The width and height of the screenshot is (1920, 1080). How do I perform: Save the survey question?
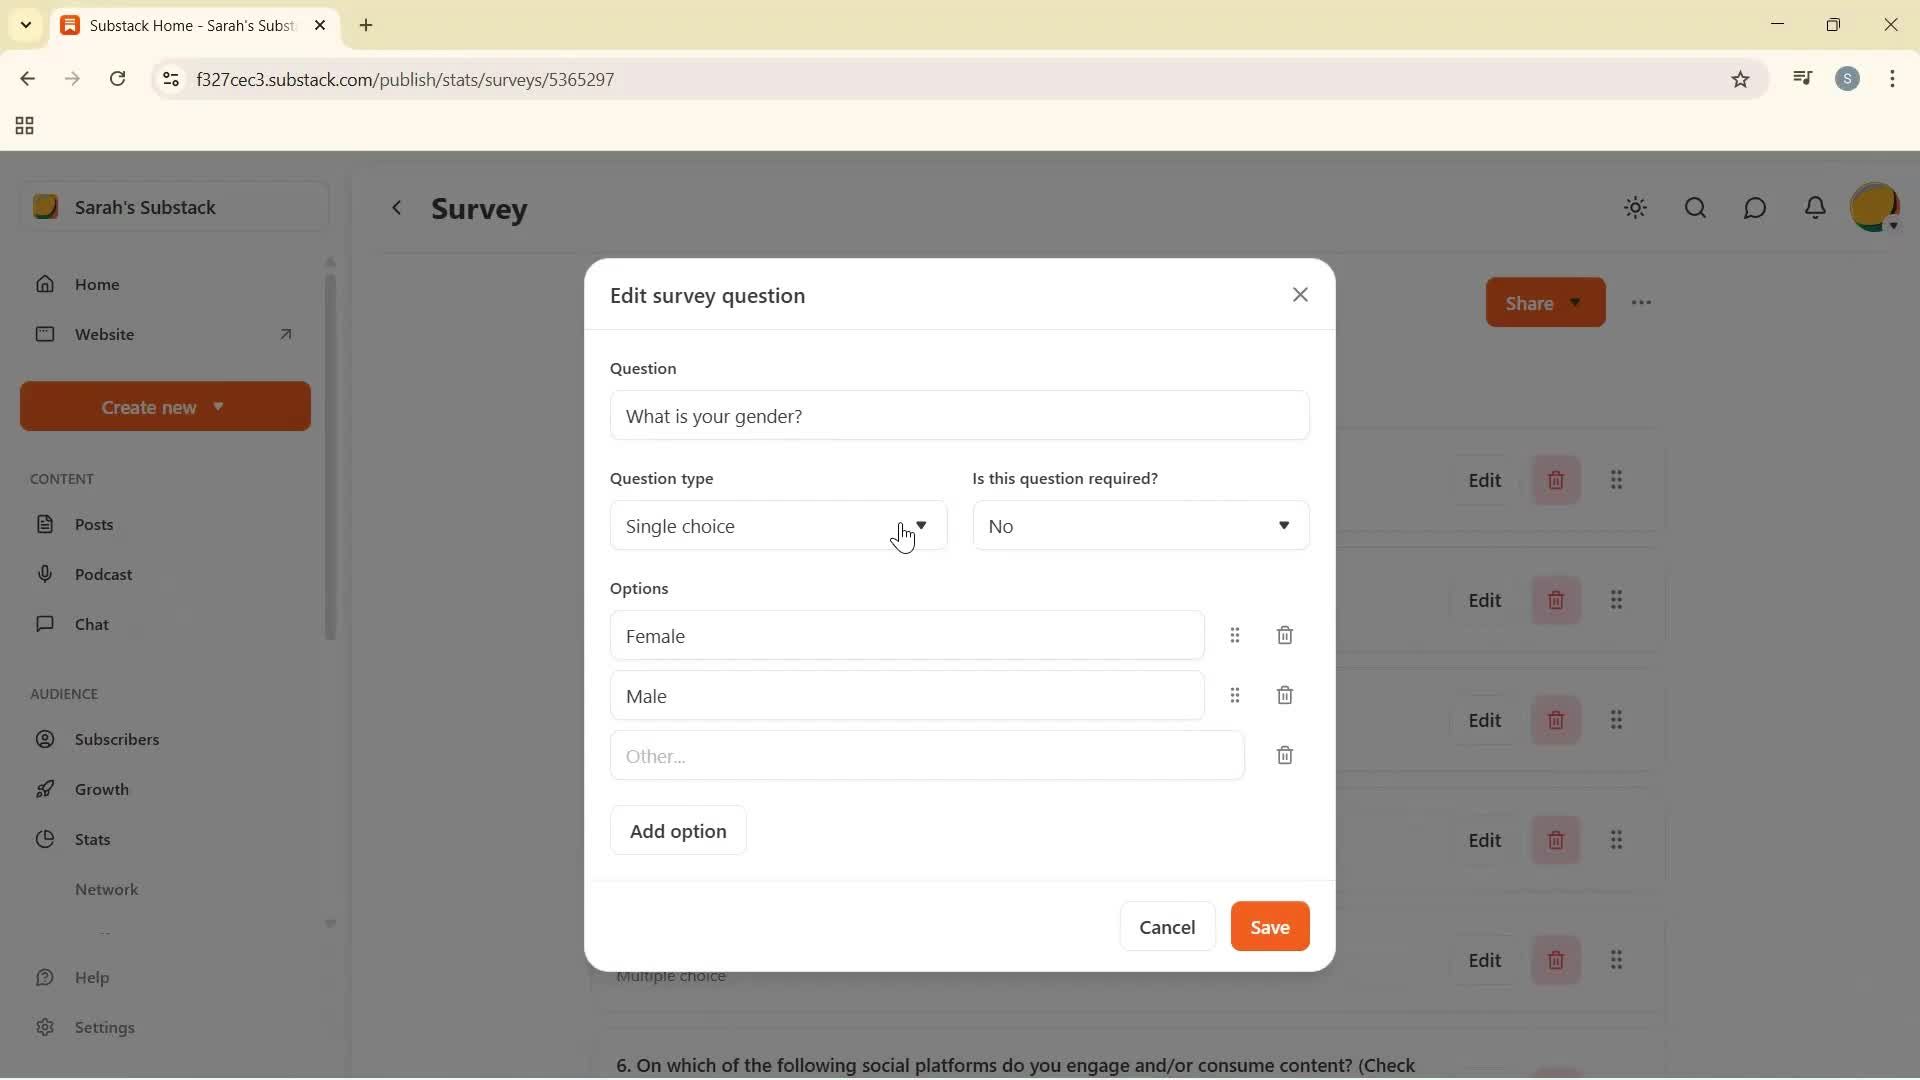coord(1269,926)
